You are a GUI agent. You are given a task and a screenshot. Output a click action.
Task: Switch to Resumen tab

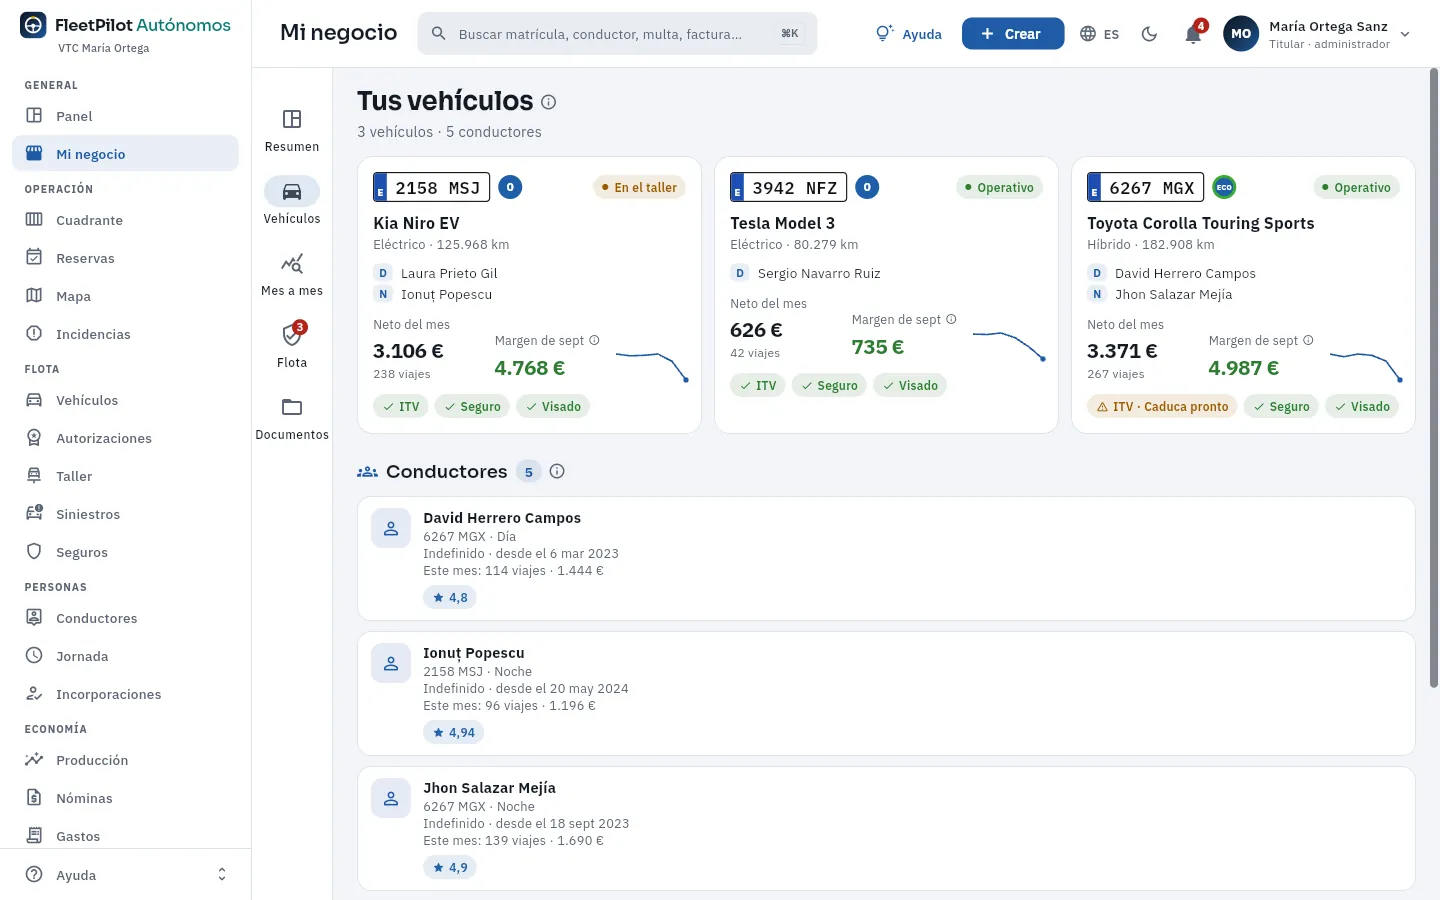pyautogui.click(x=292, y=129)
